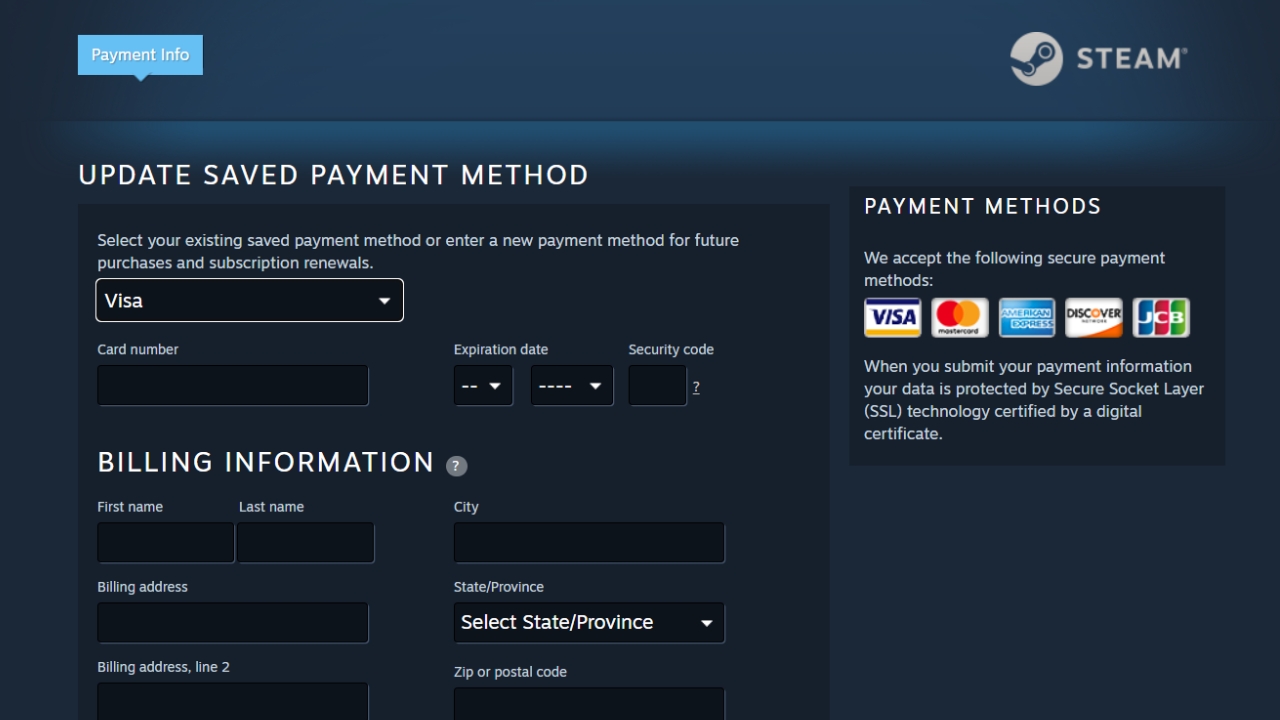Click the security code help link
Image resolution: width=1280 pixels, height=720 pixels.
[x=695, y=386]
